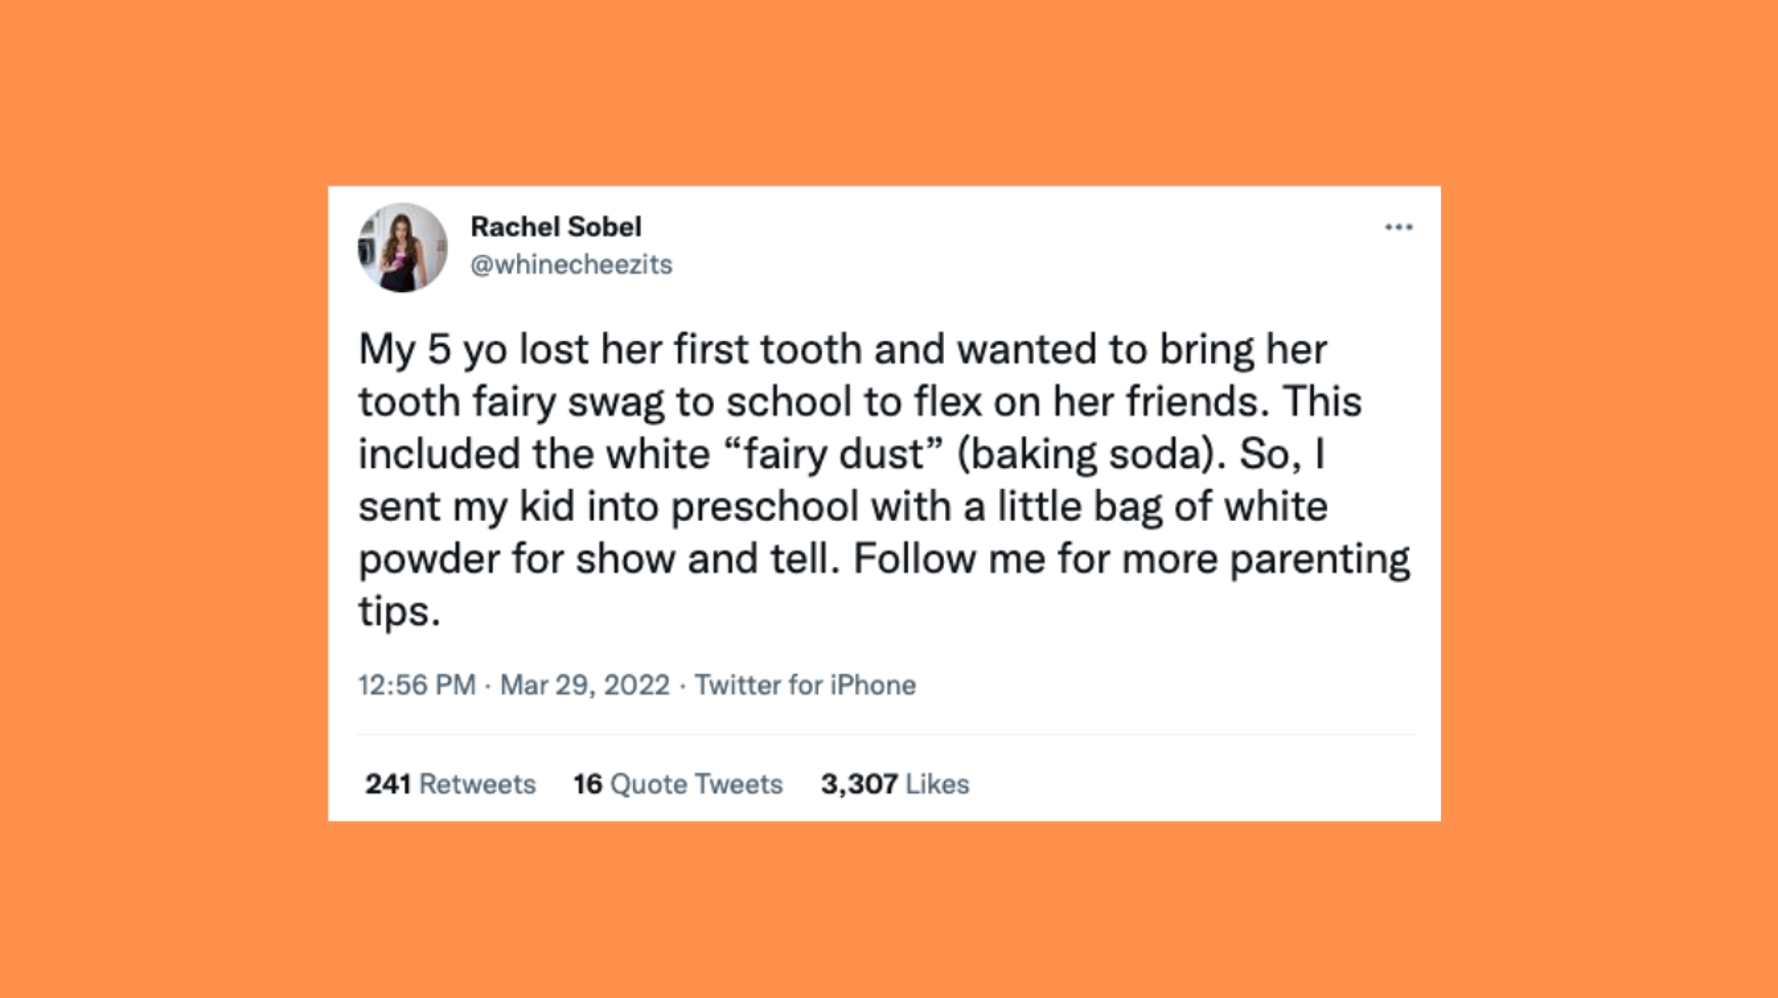Open the @whinecheezits profile handle

click(571, 264)
